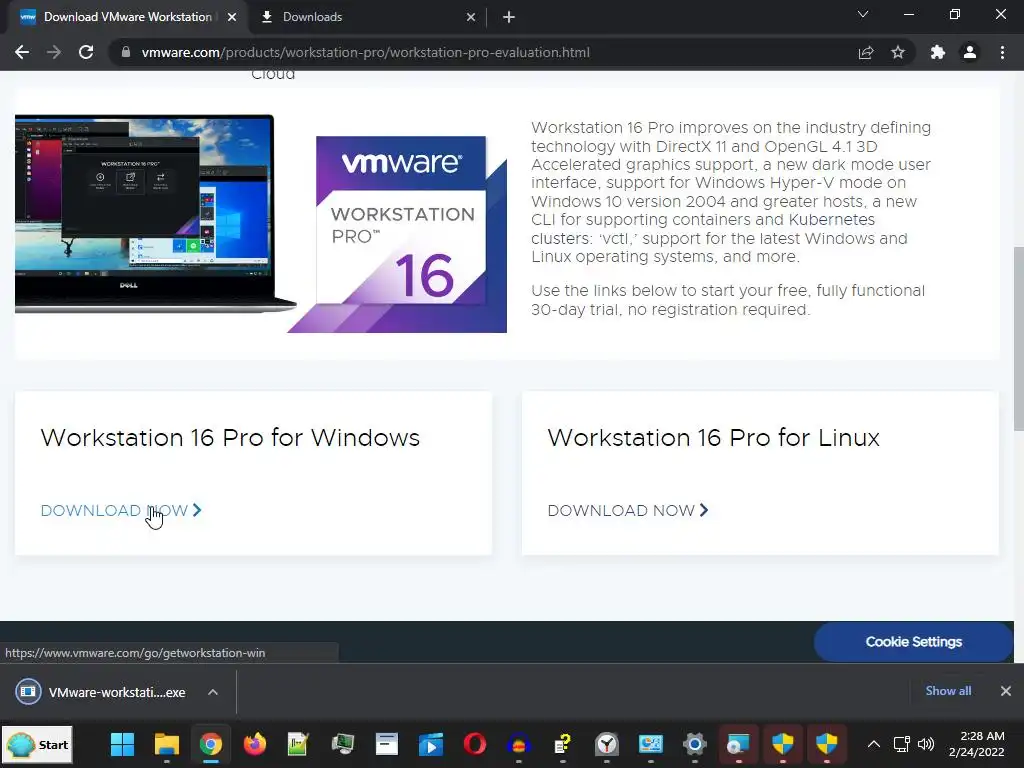Select the Download VMware Workstation tab
Image resolution: width=1024 pixels, height=768 pixels.
coord(128,17)
